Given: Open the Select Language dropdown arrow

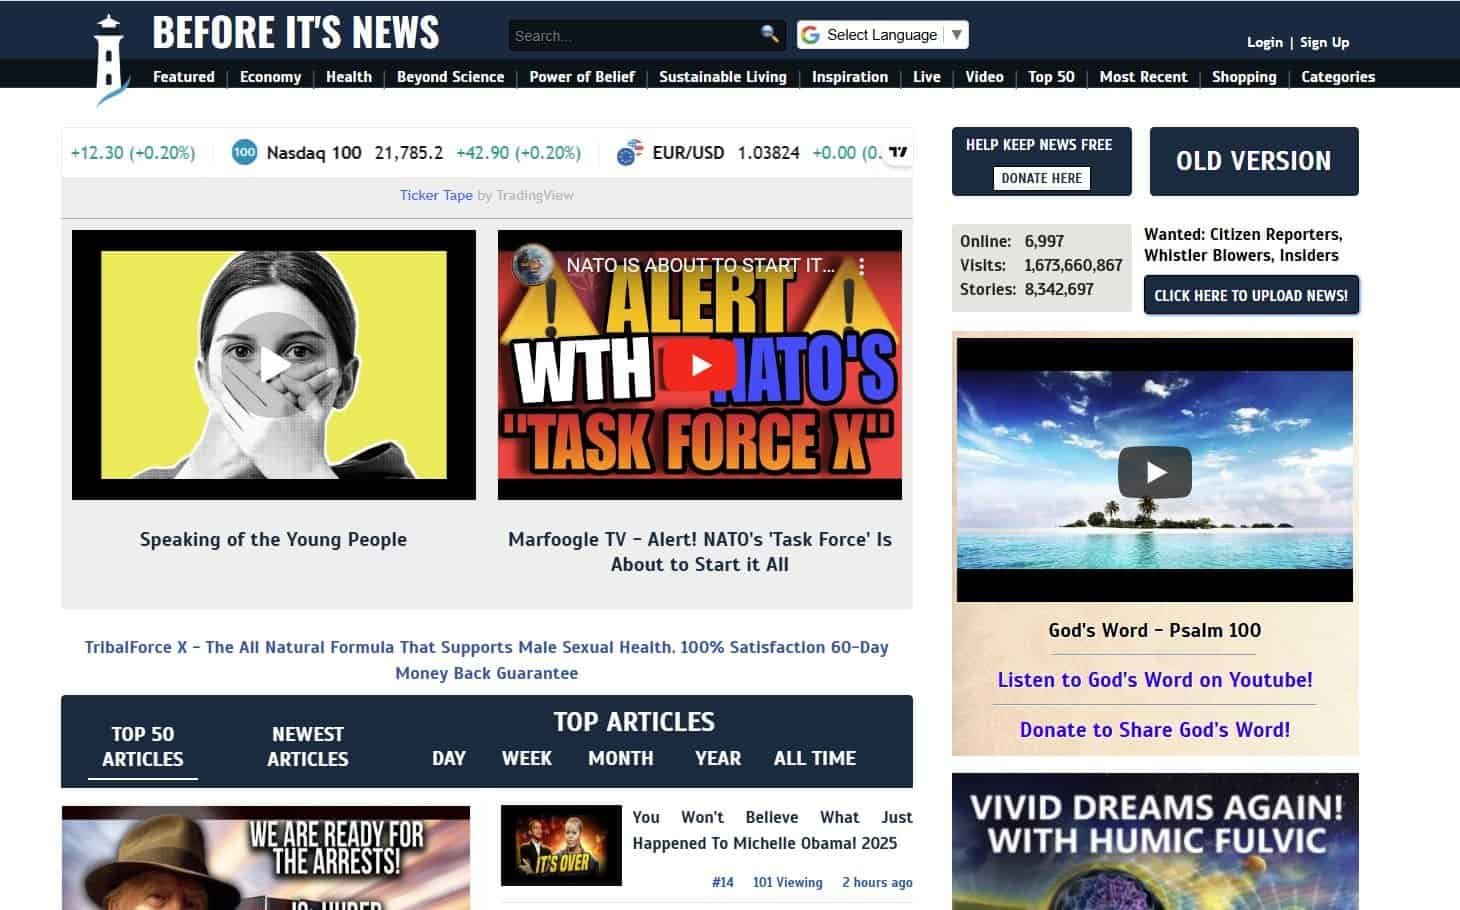Looking at the screenshot, I should (957, 35).
